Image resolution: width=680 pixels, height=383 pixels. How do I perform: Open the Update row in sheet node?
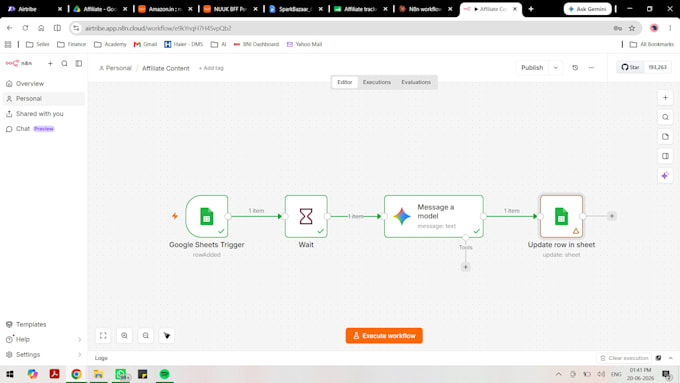pos(561,216)
